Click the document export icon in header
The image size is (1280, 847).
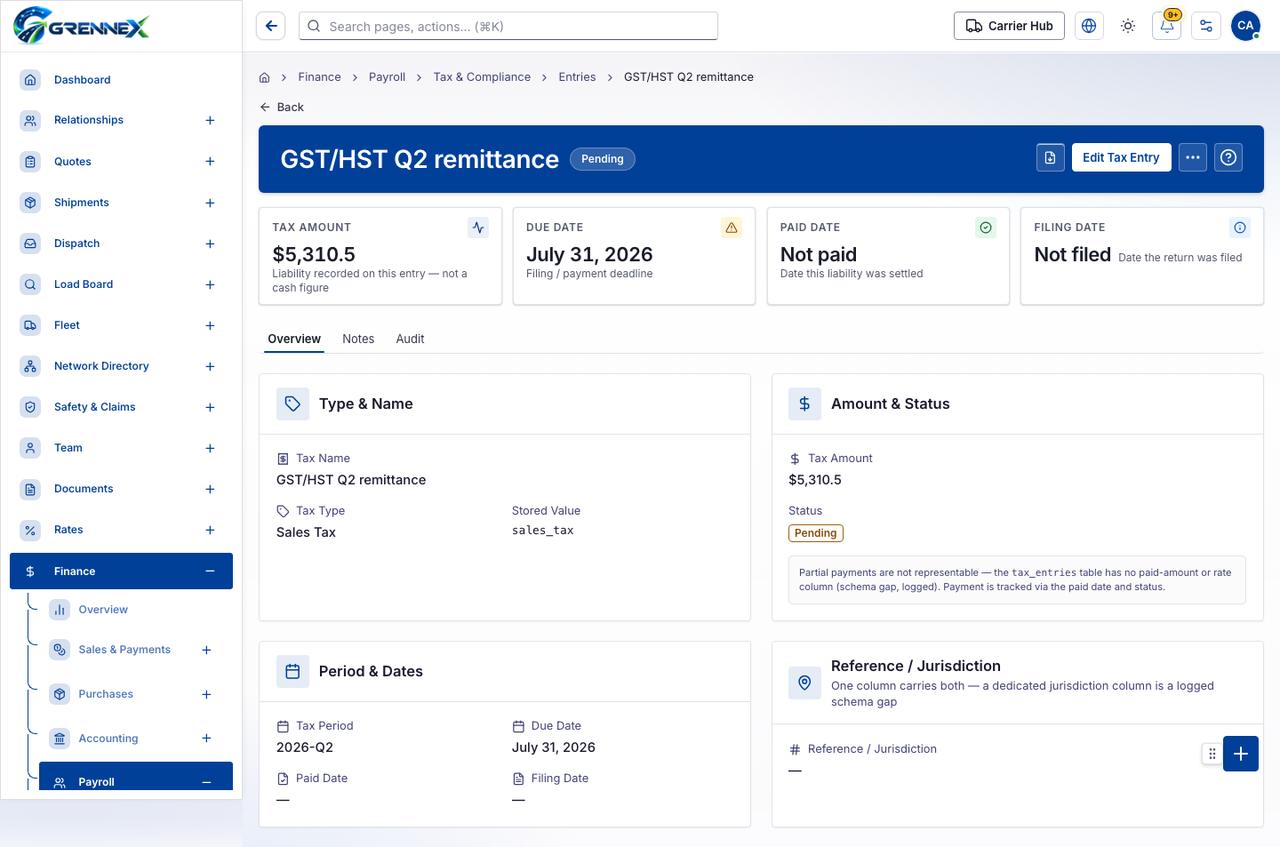[x=1050, y=157]
